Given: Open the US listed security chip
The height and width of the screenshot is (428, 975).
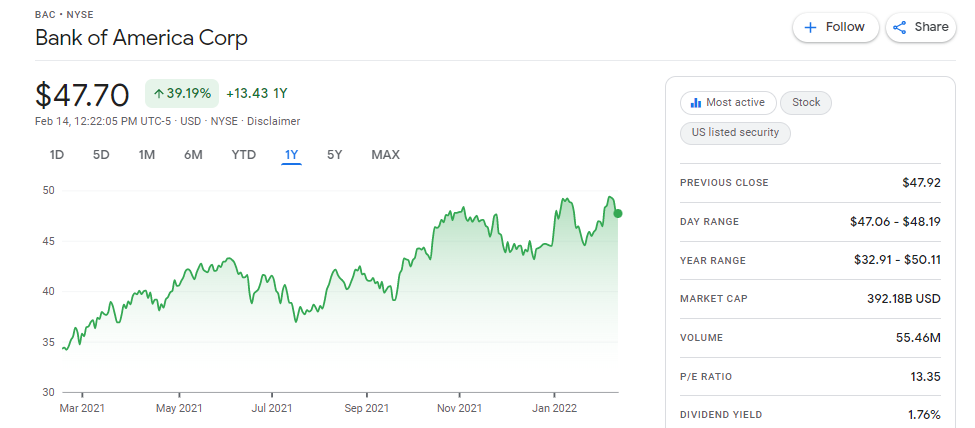Looking at the screenshot, I should (736, 133).
